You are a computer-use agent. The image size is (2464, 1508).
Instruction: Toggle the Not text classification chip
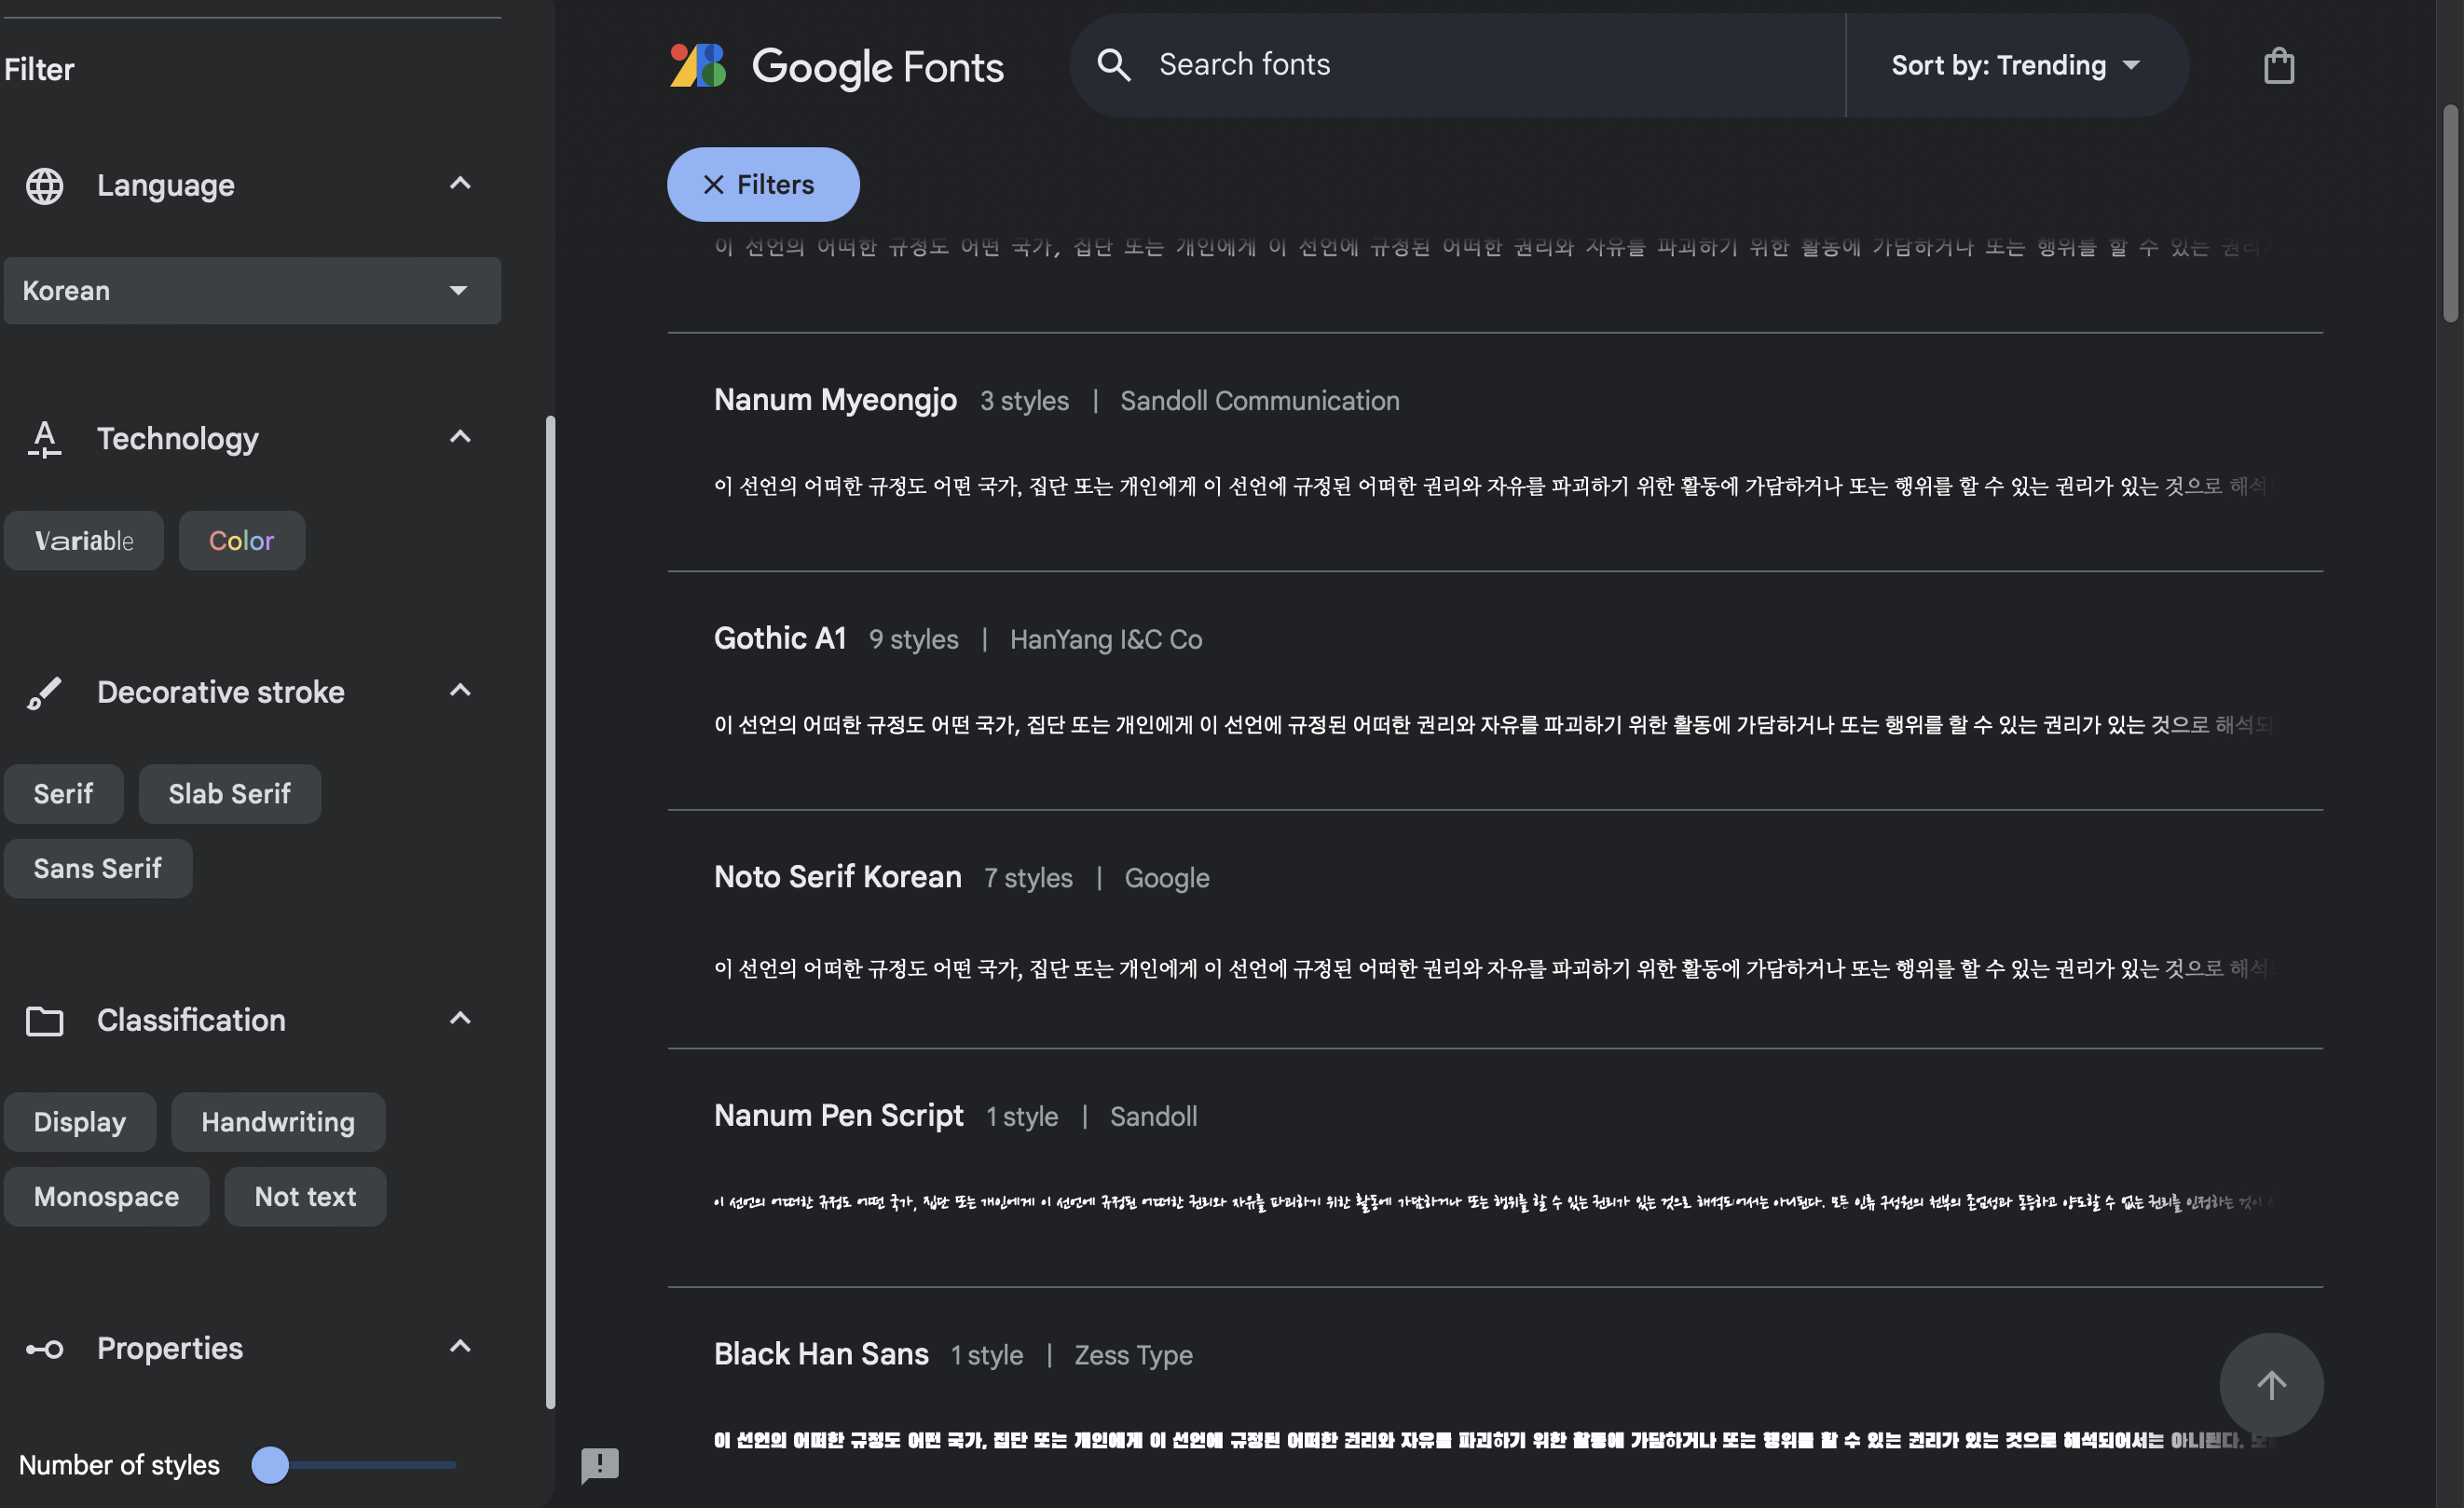coord(306,1196)
